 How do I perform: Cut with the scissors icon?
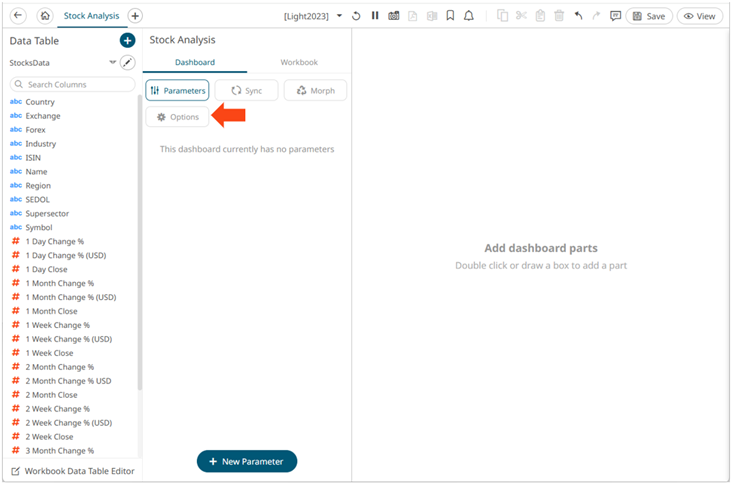(521, 16)
